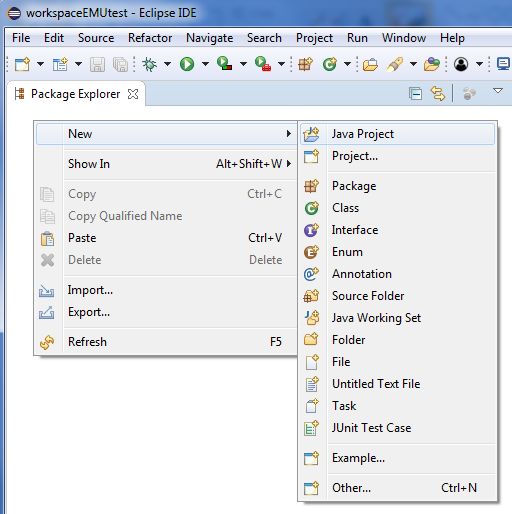512x514 pixels.
Task: Open the Refactor menu
Action: tap(150, 38)
